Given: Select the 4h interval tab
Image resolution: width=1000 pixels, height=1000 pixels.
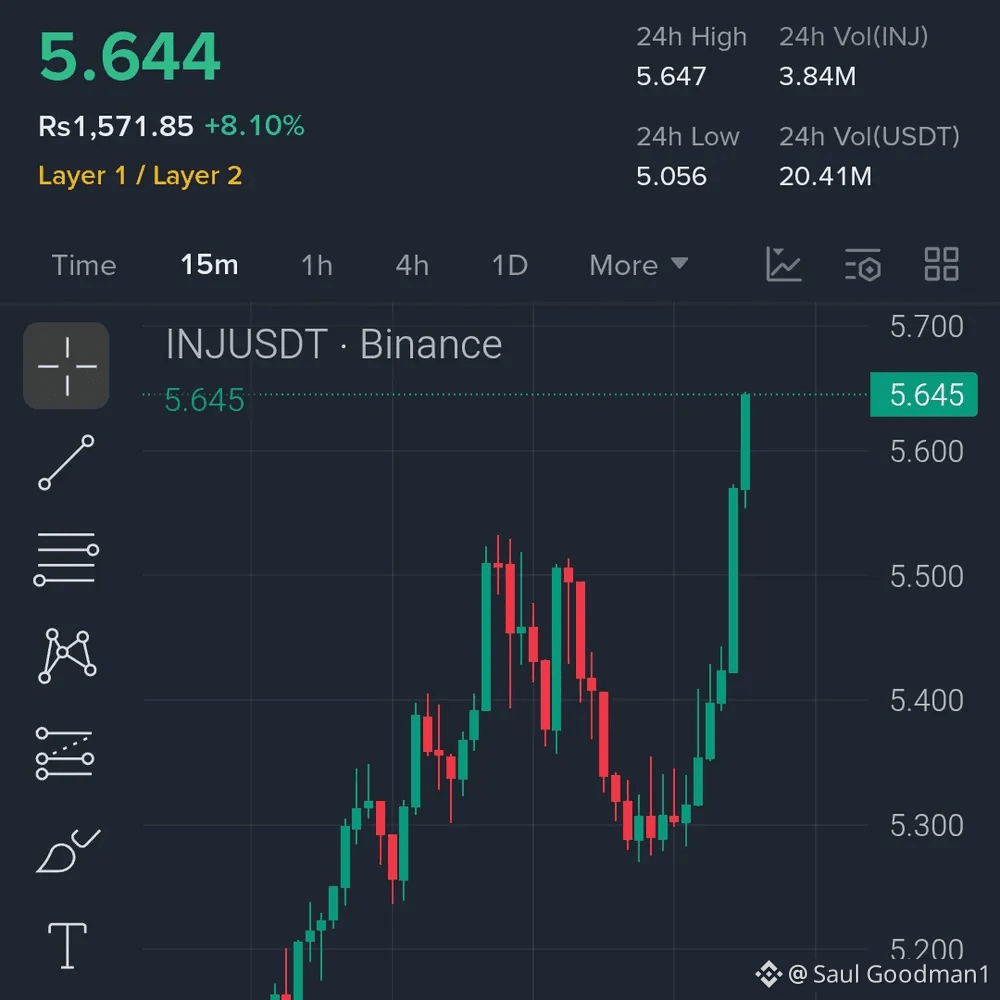Looking at the screenshot, I should [x=412, y=265].
